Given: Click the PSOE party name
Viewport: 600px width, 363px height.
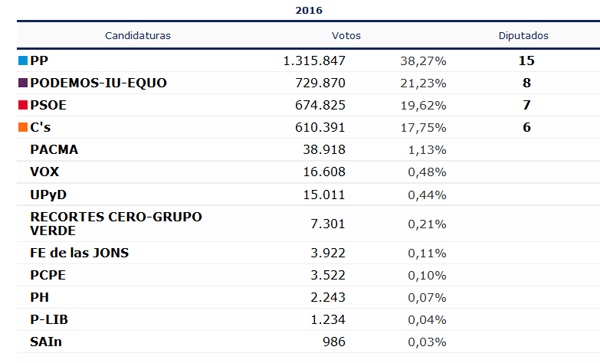Looking at the screenshot, I should pos(48,105).
